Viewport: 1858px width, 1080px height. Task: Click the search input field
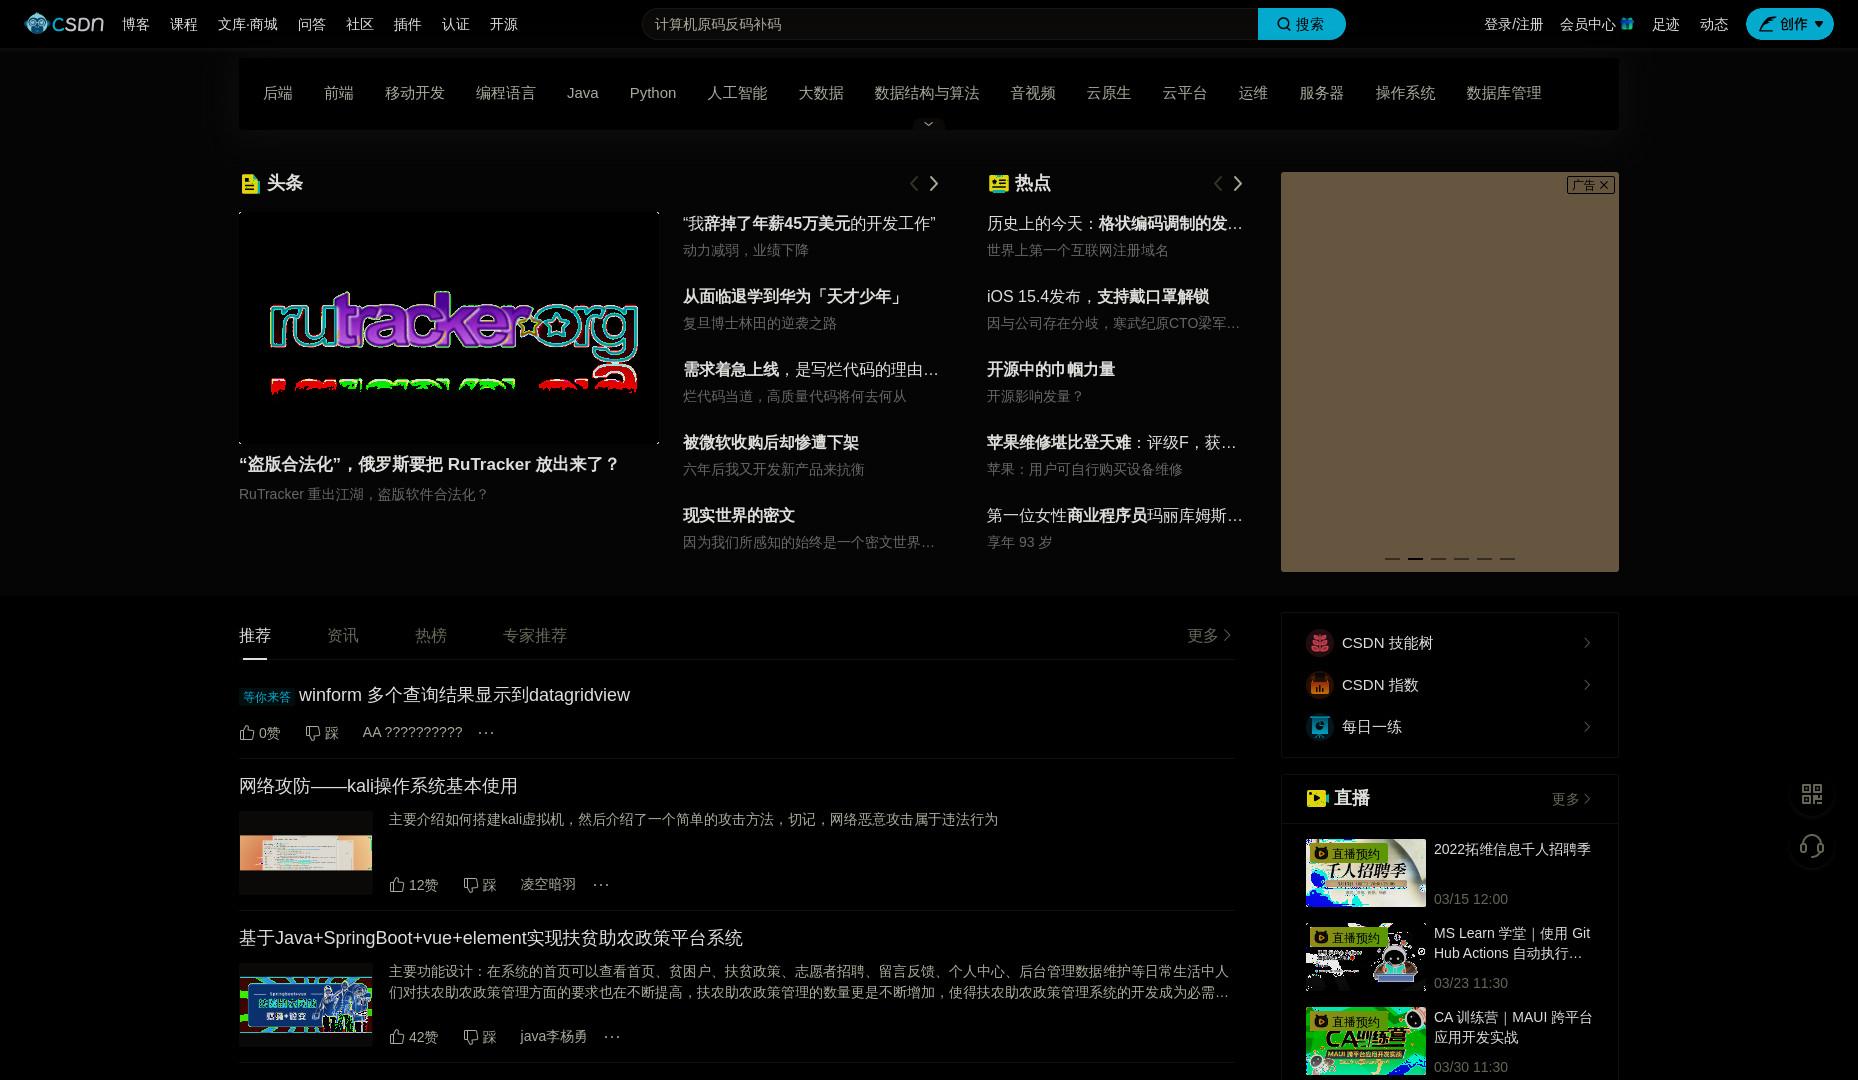[950, 24]
